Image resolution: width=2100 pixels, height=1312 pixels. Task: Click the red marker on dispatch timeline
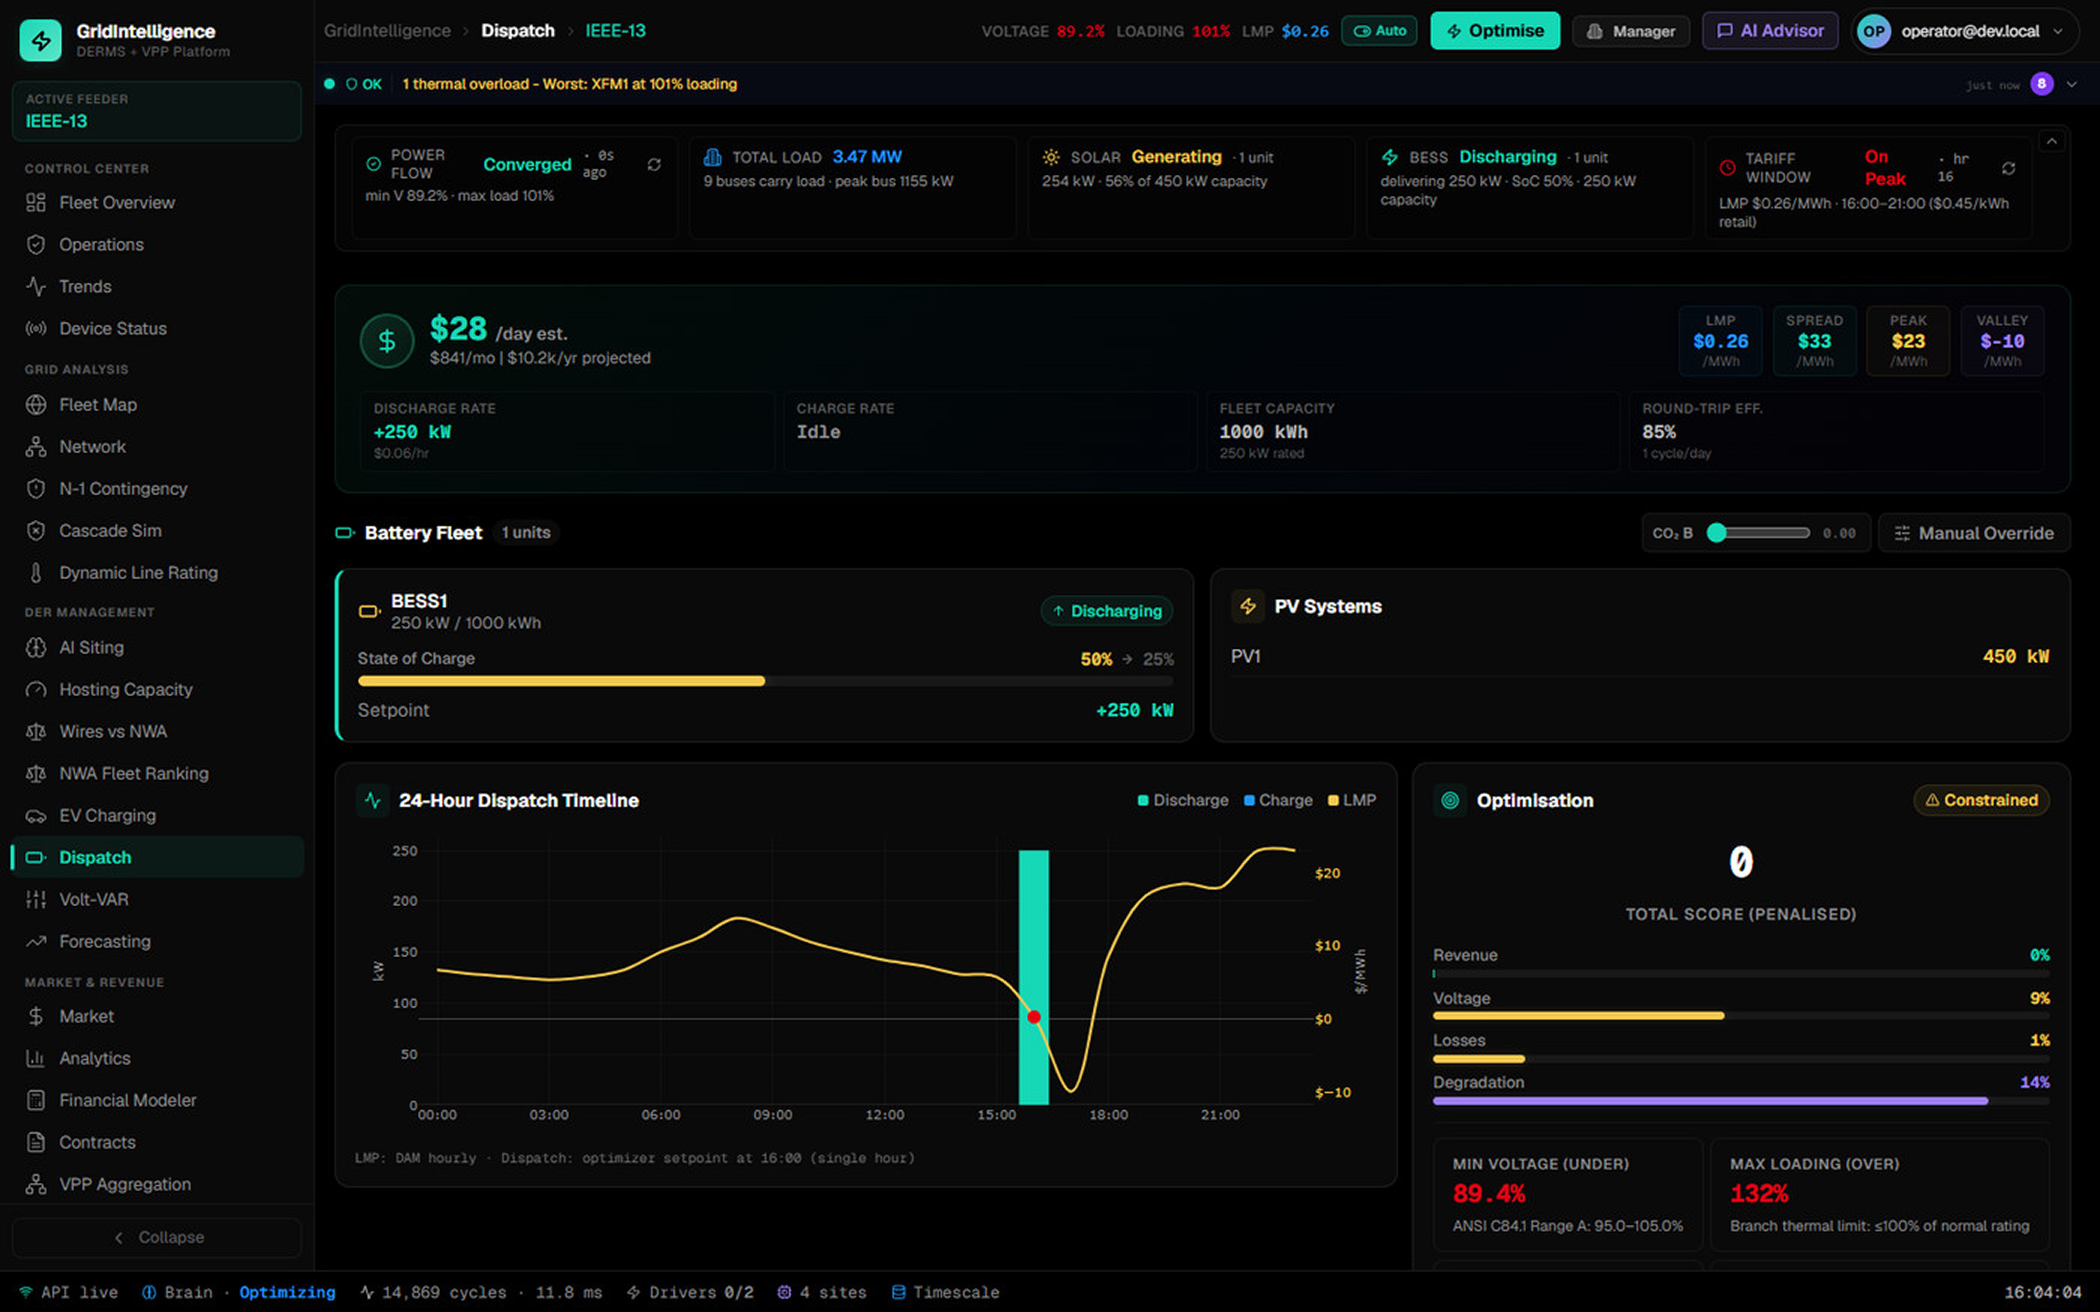(x=1034, y=1017)
